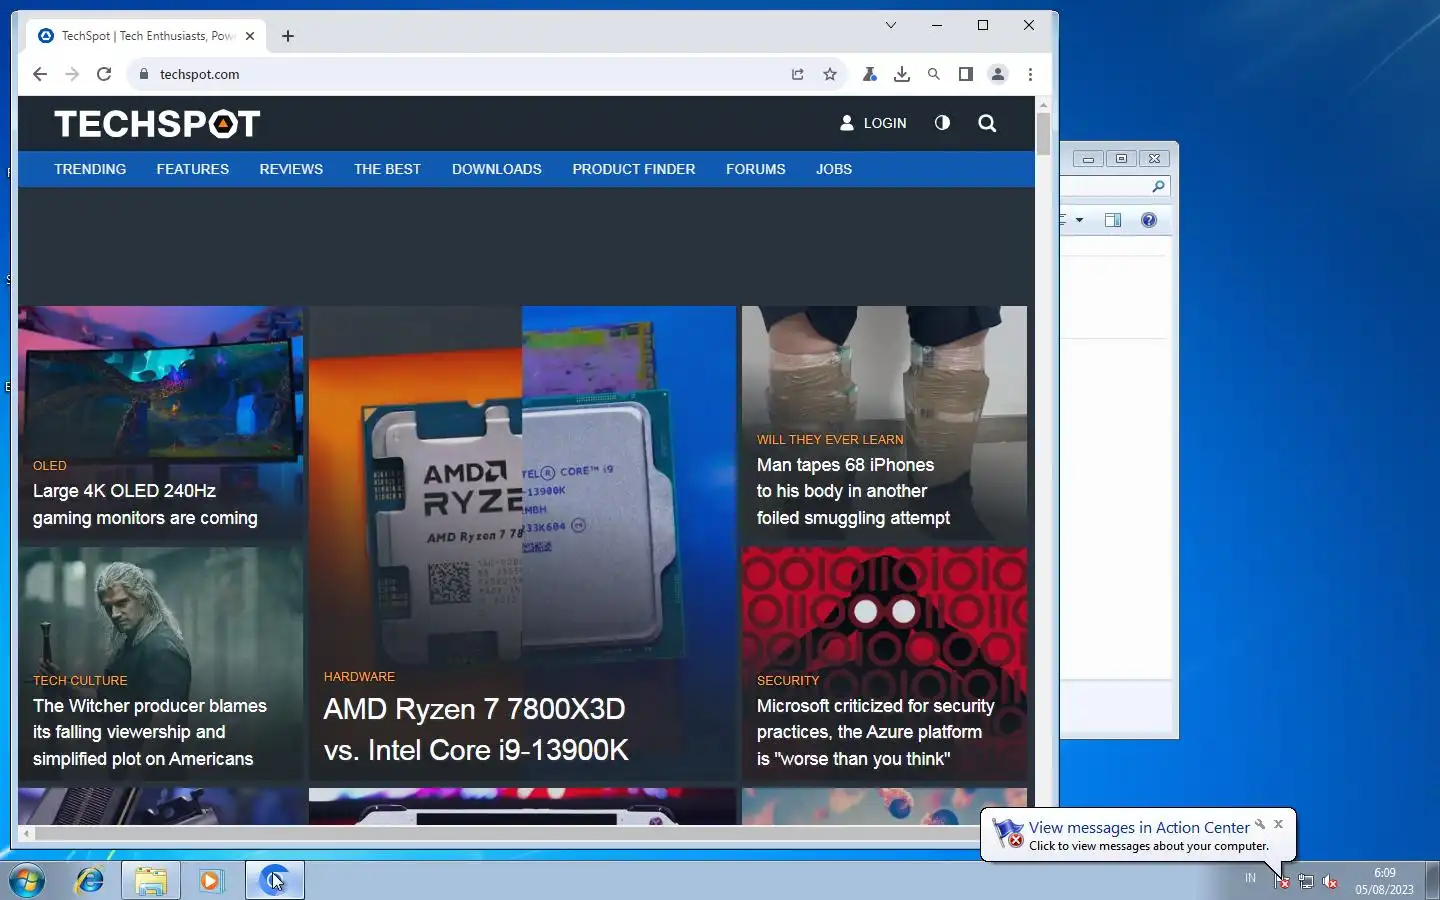Open the Chrome Labs flask icon
The image size is (1440, 900).
point(870,74)
